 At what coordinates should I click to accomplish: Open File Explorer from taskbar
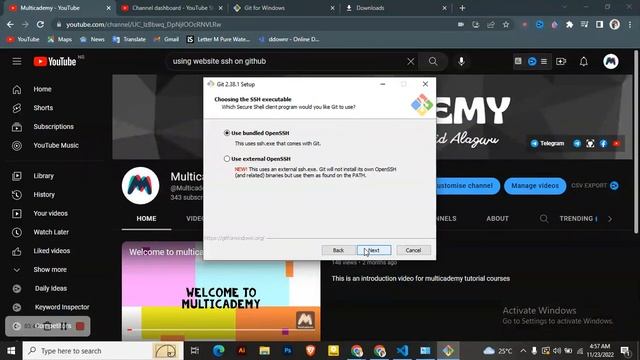coord(264,351)
